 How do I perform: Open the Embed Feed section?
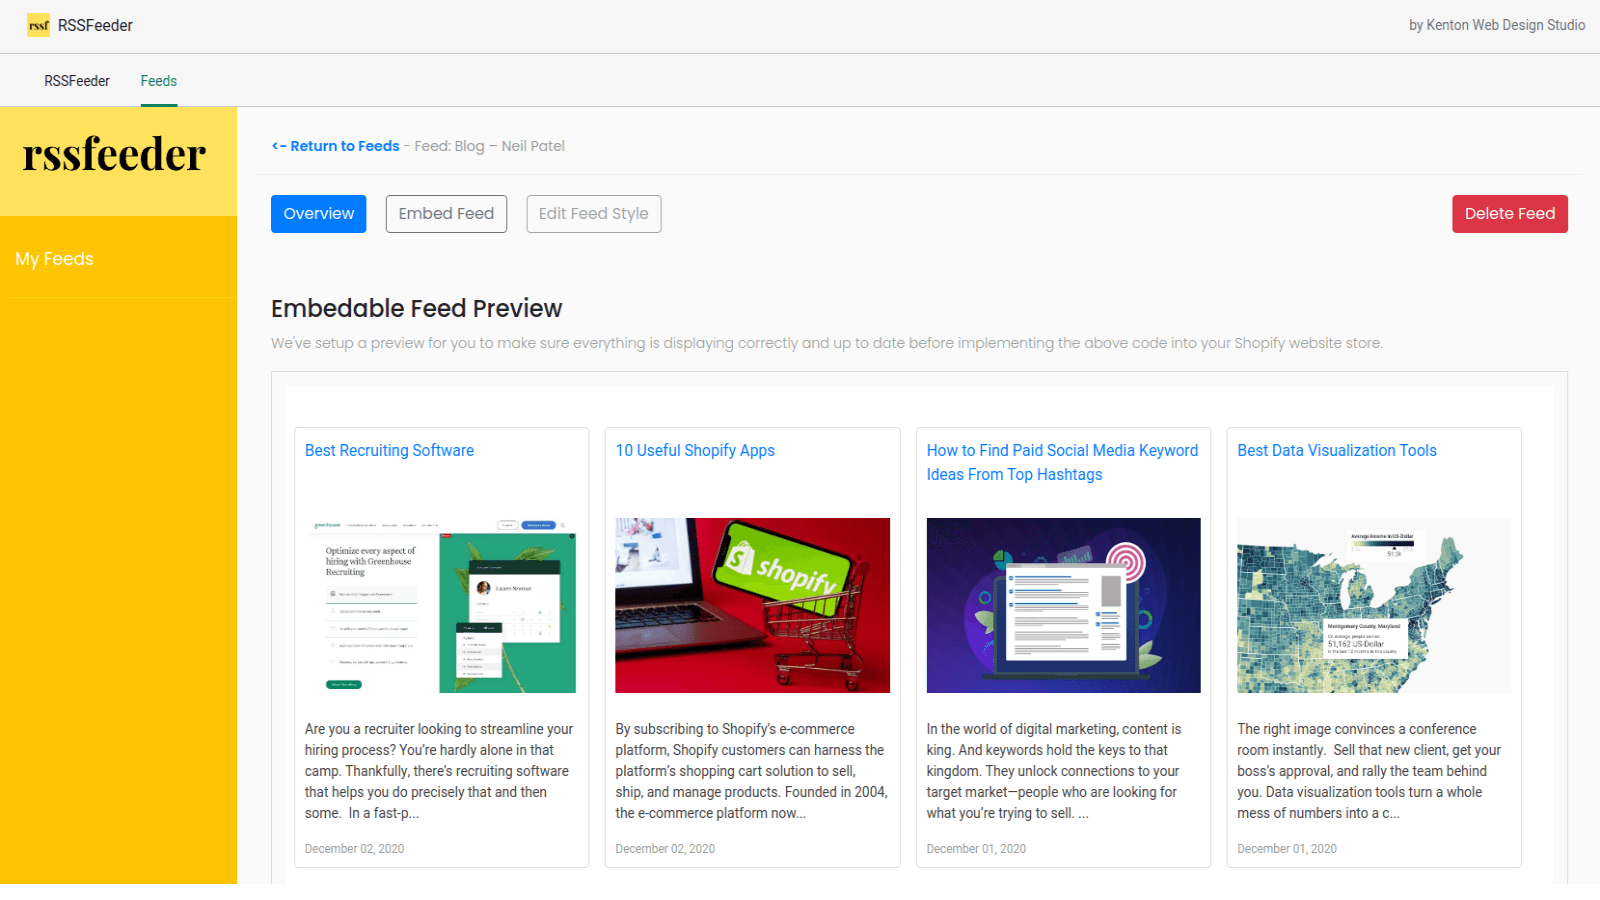[446, 213]
